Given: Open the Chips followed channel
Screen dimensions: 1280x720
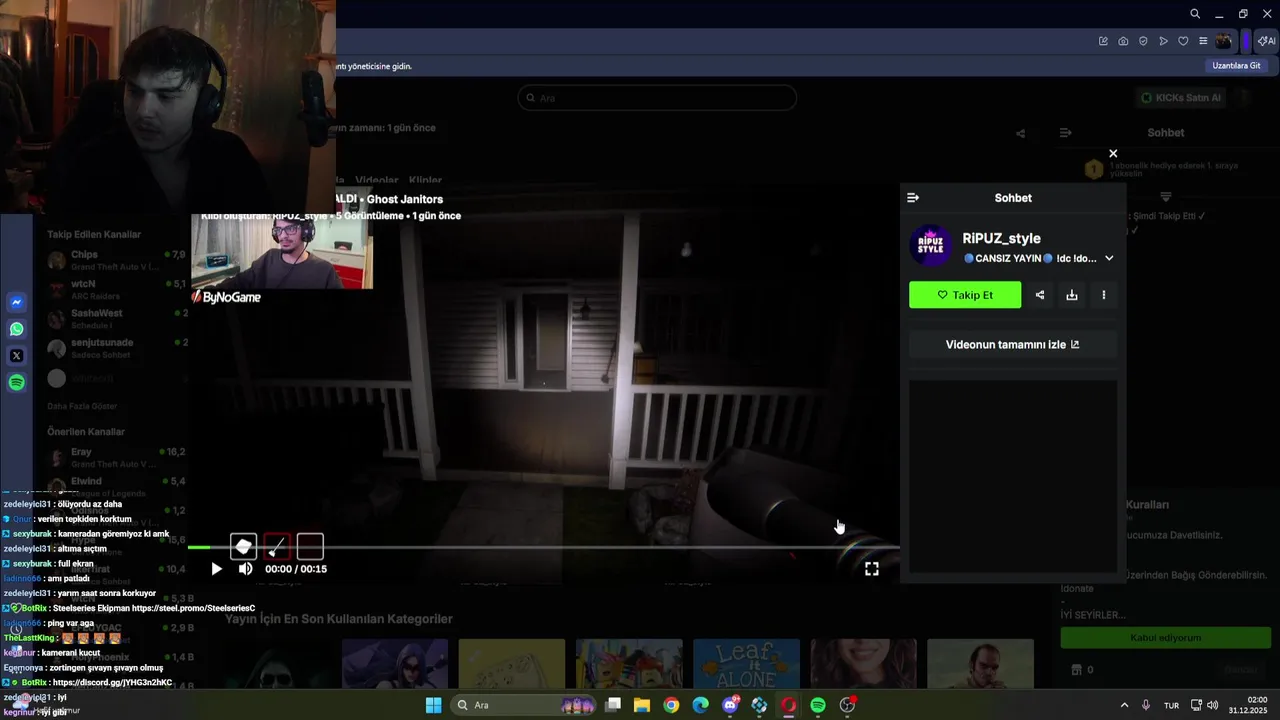Looking at the screenshot, I should click(117, 261).
